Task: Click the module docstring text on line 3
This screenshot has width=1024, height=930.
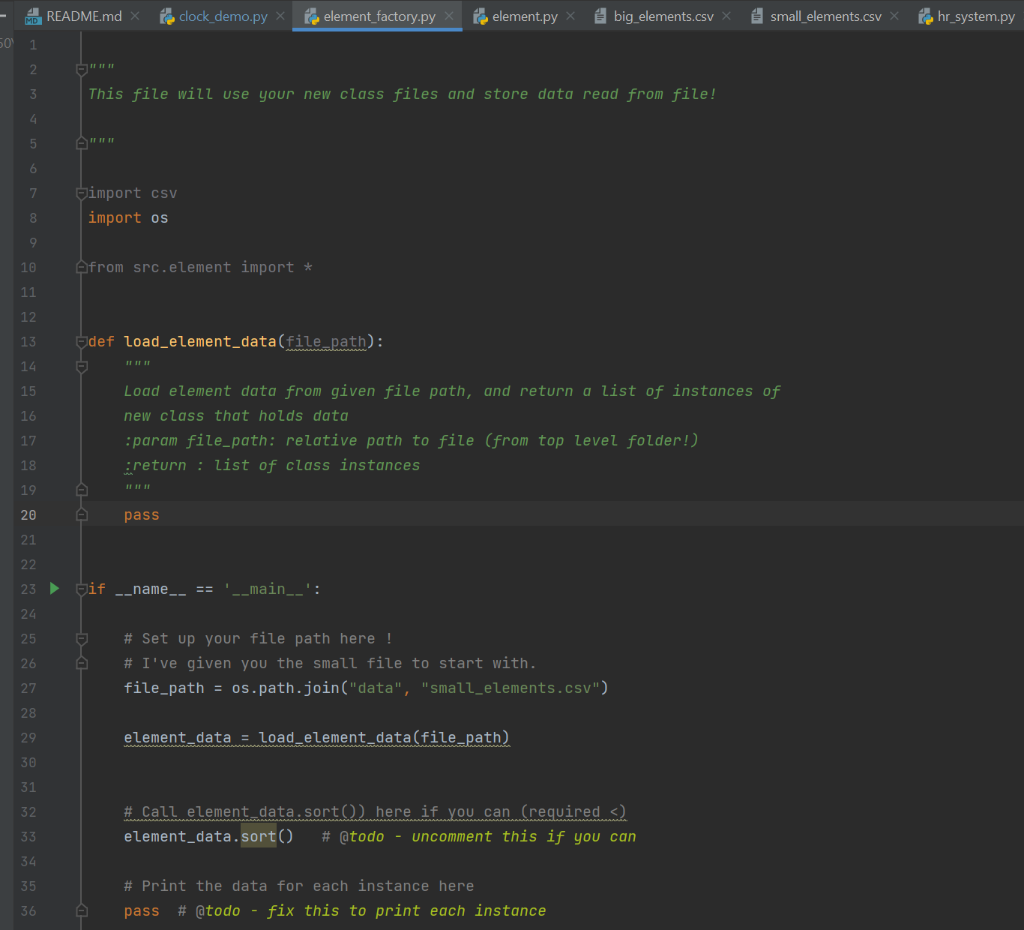Action: tap(402, 94)
